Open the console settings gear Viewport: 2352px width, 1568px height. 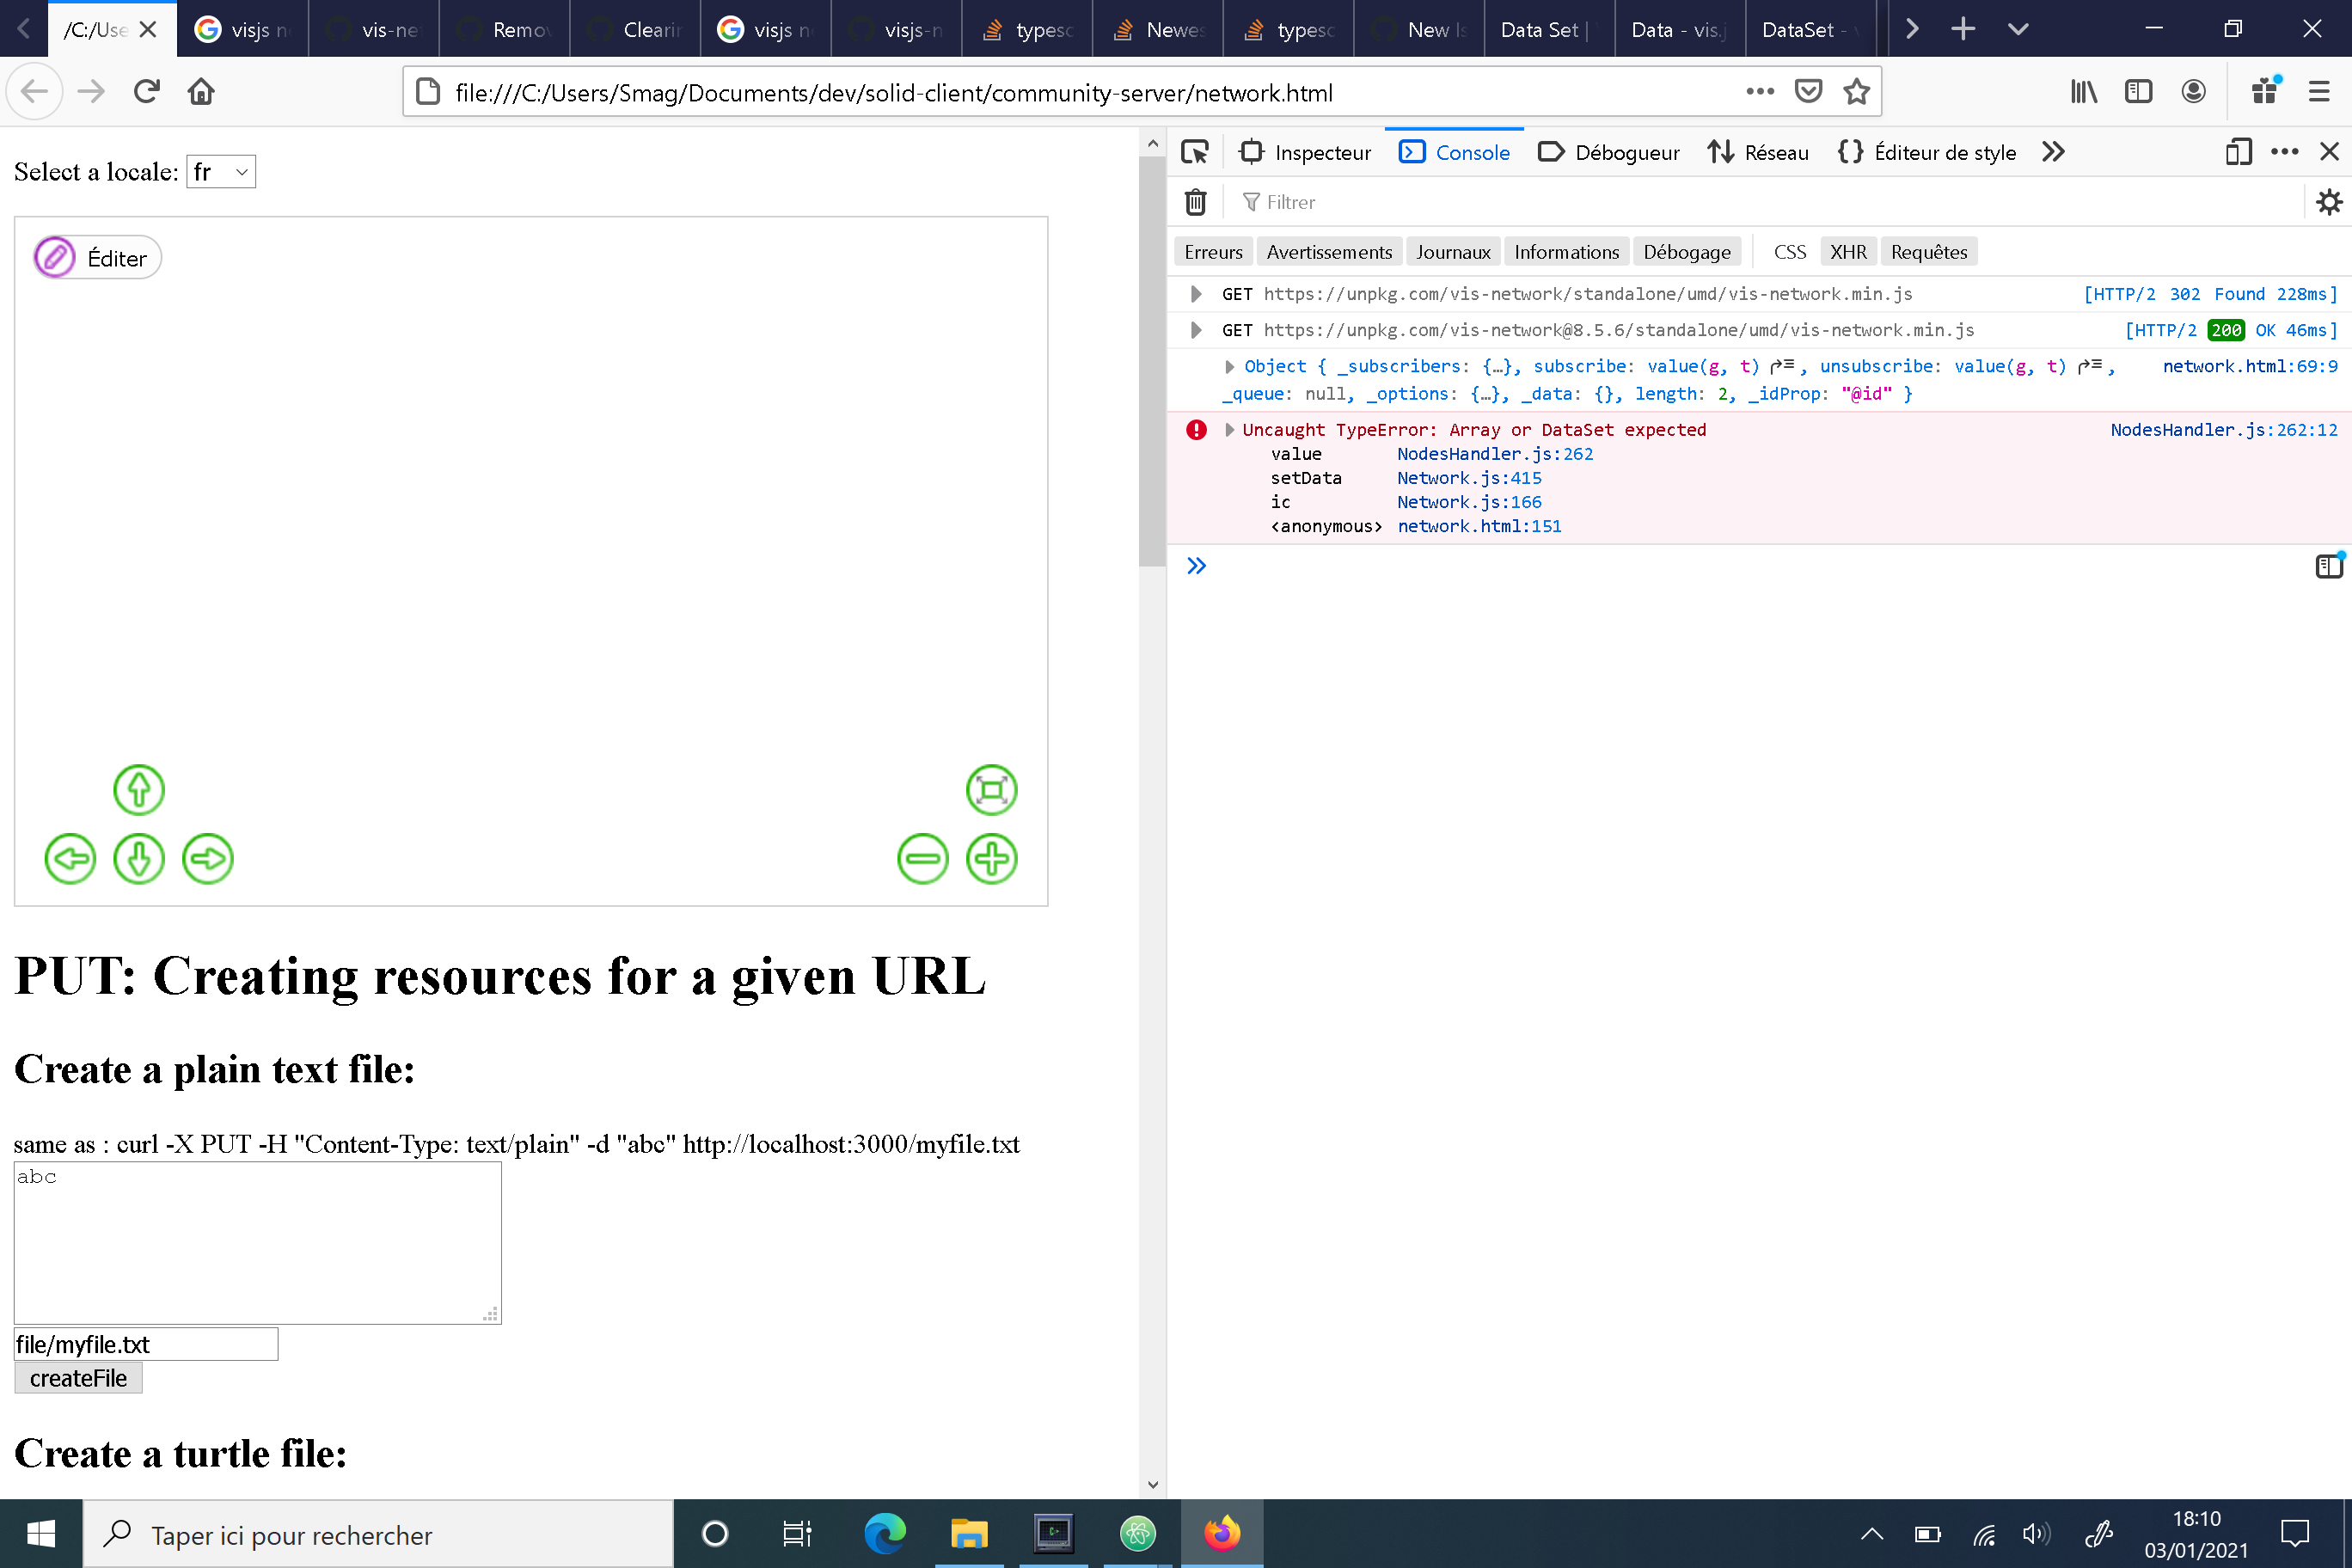click(2329, 202)
